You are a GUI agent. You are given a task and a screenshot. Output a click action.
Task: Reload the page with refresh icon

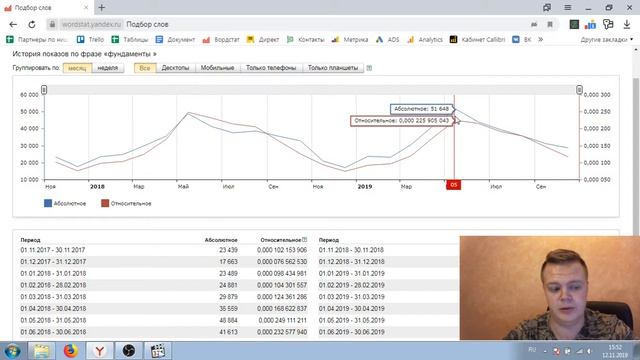32,24
